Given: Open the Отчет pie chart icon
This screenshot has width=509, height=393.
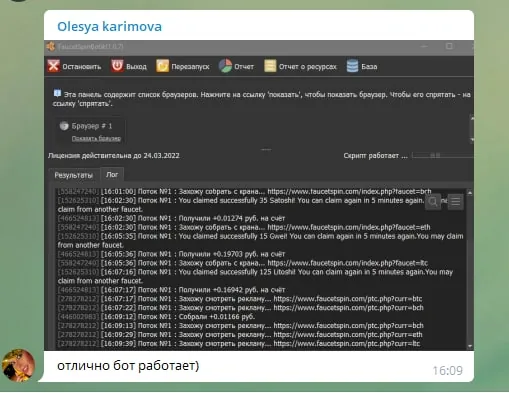Looking at the screenshot, I should (225, 66).
